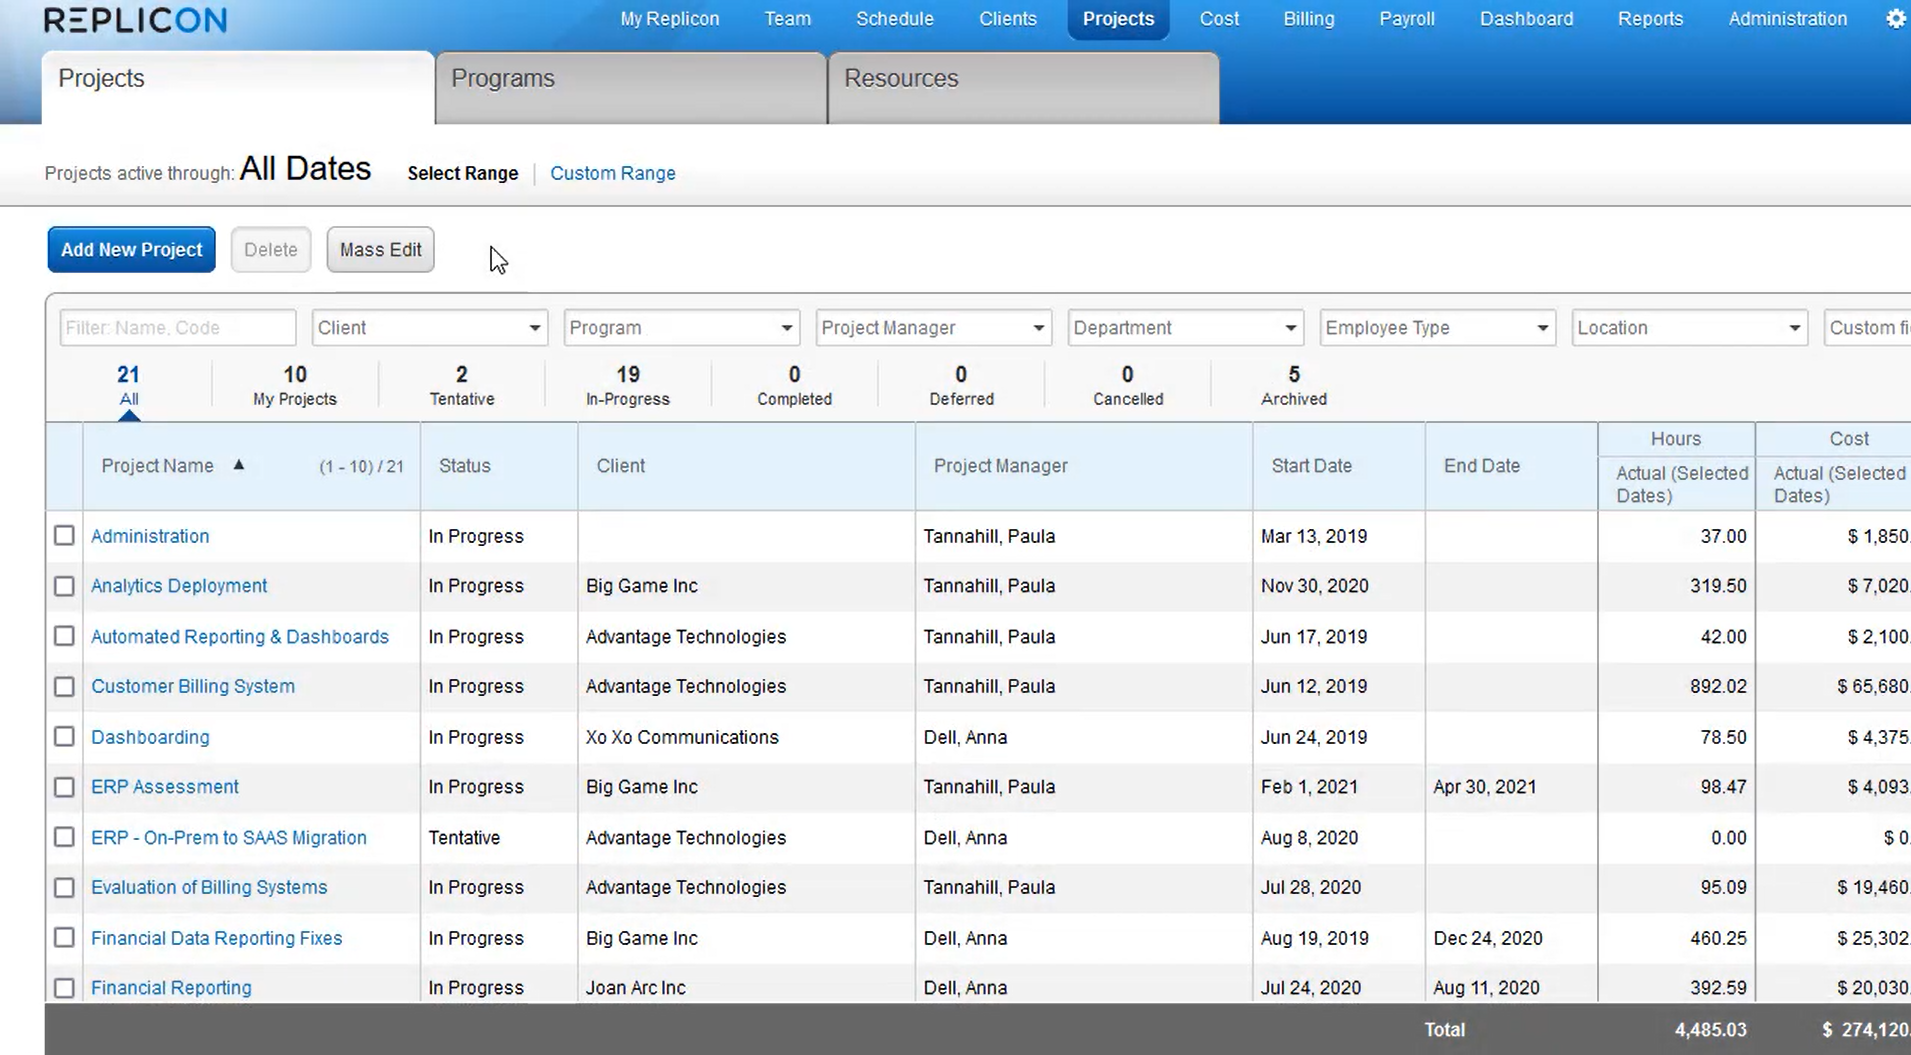Open the Billing menu item
Image resolution: width=1911 pixels, height=1055 pixels.
(x=1308, y=19)
